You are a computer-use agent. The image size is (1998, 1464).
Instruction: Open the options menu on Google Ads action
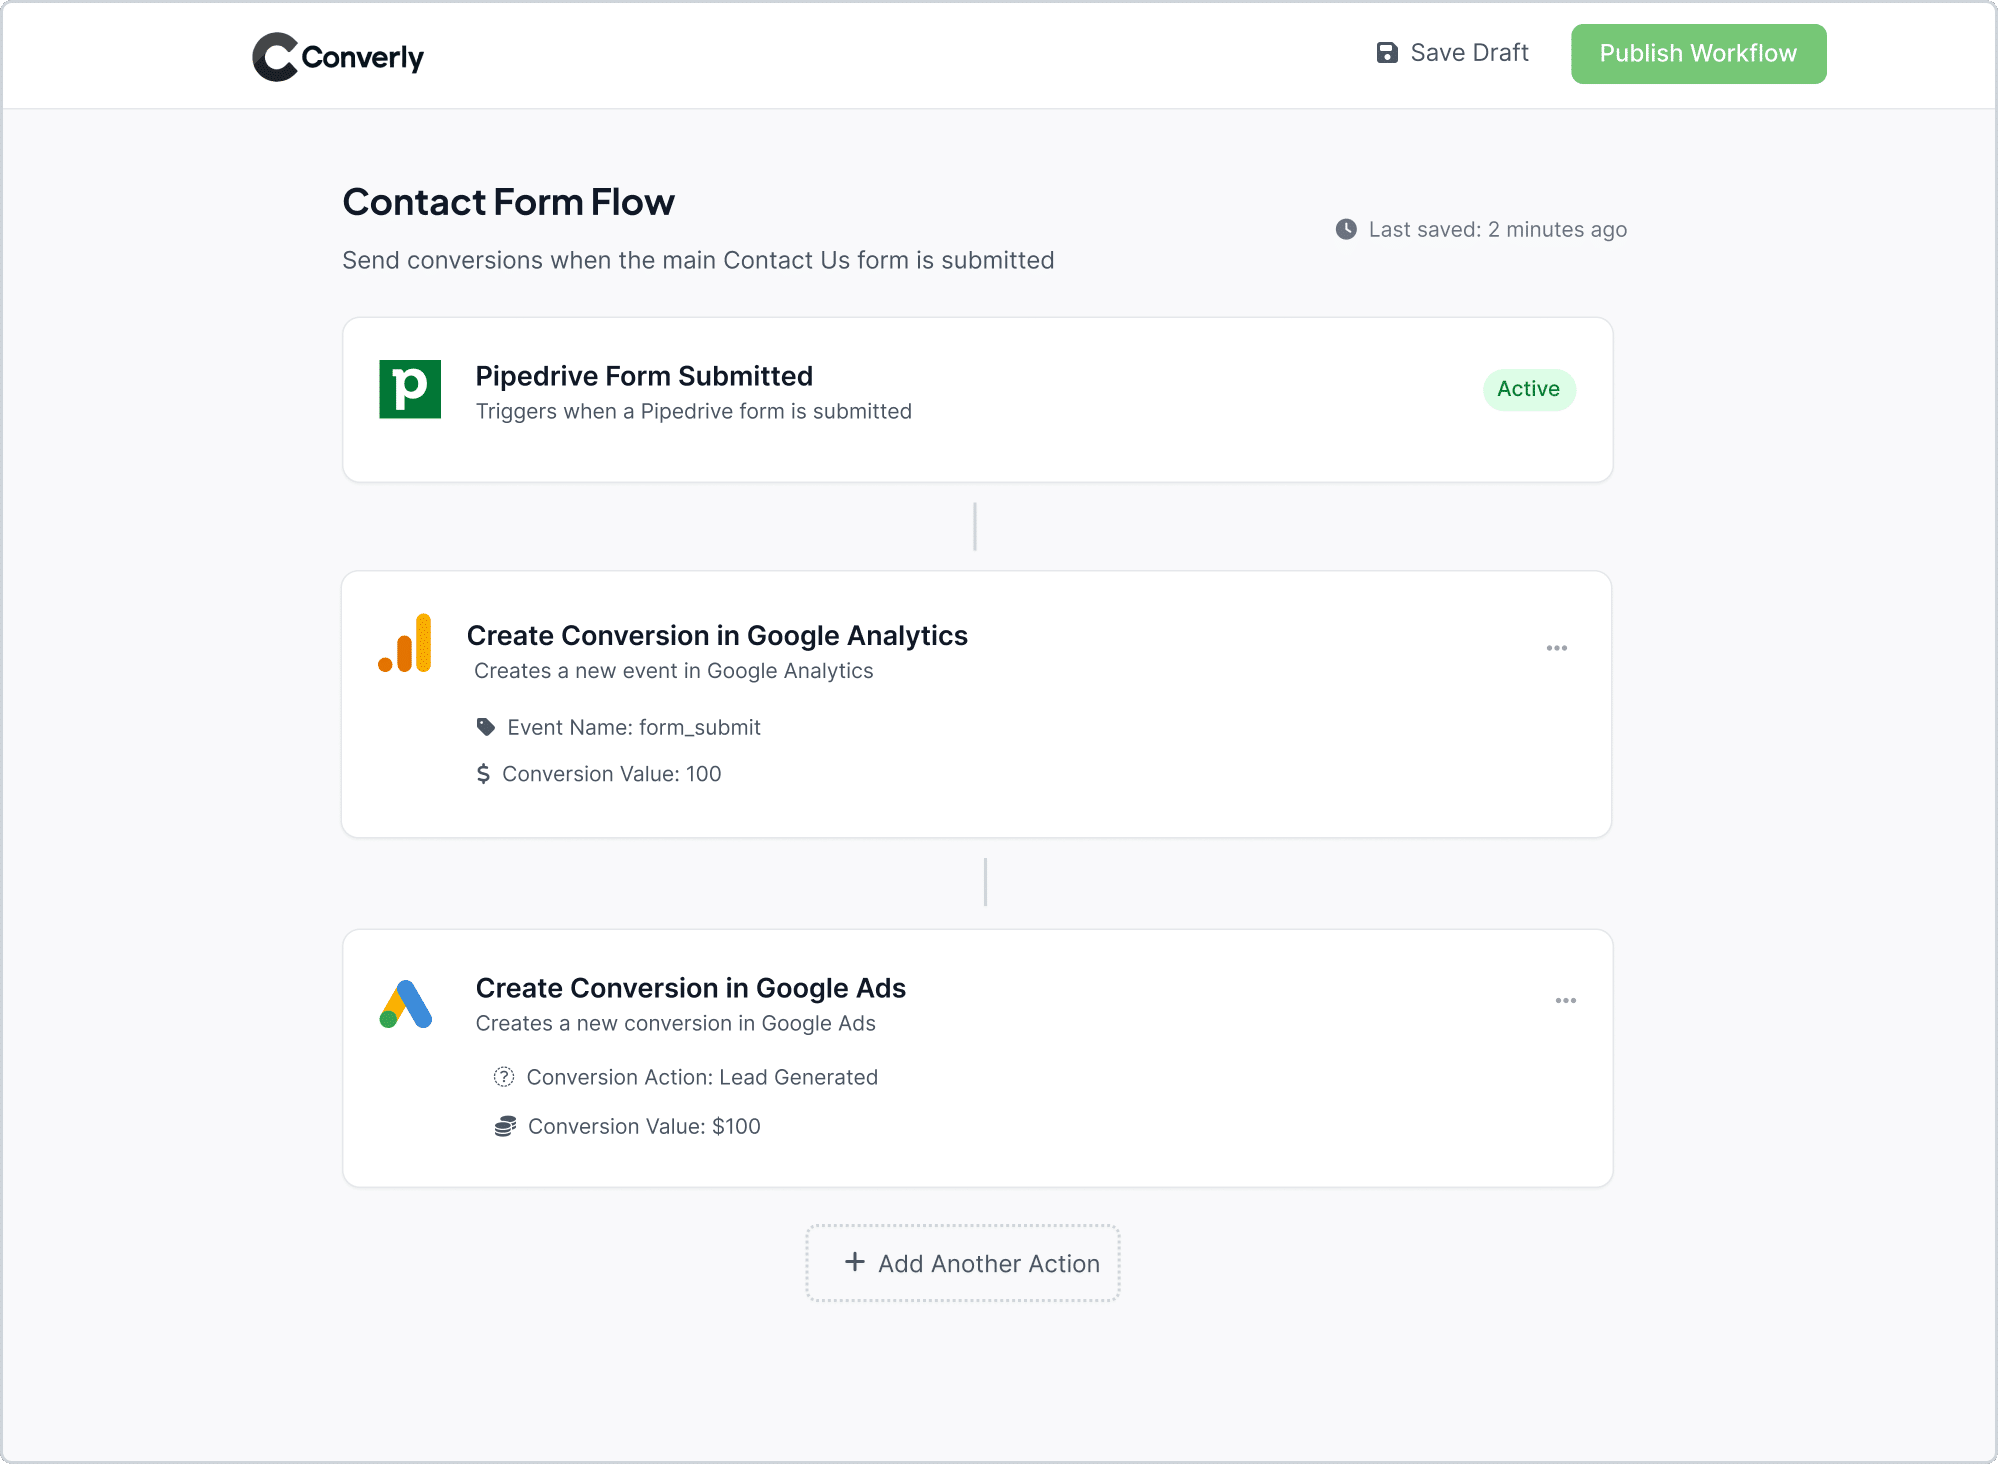pyautogui.click(x=1566, y=1000)
